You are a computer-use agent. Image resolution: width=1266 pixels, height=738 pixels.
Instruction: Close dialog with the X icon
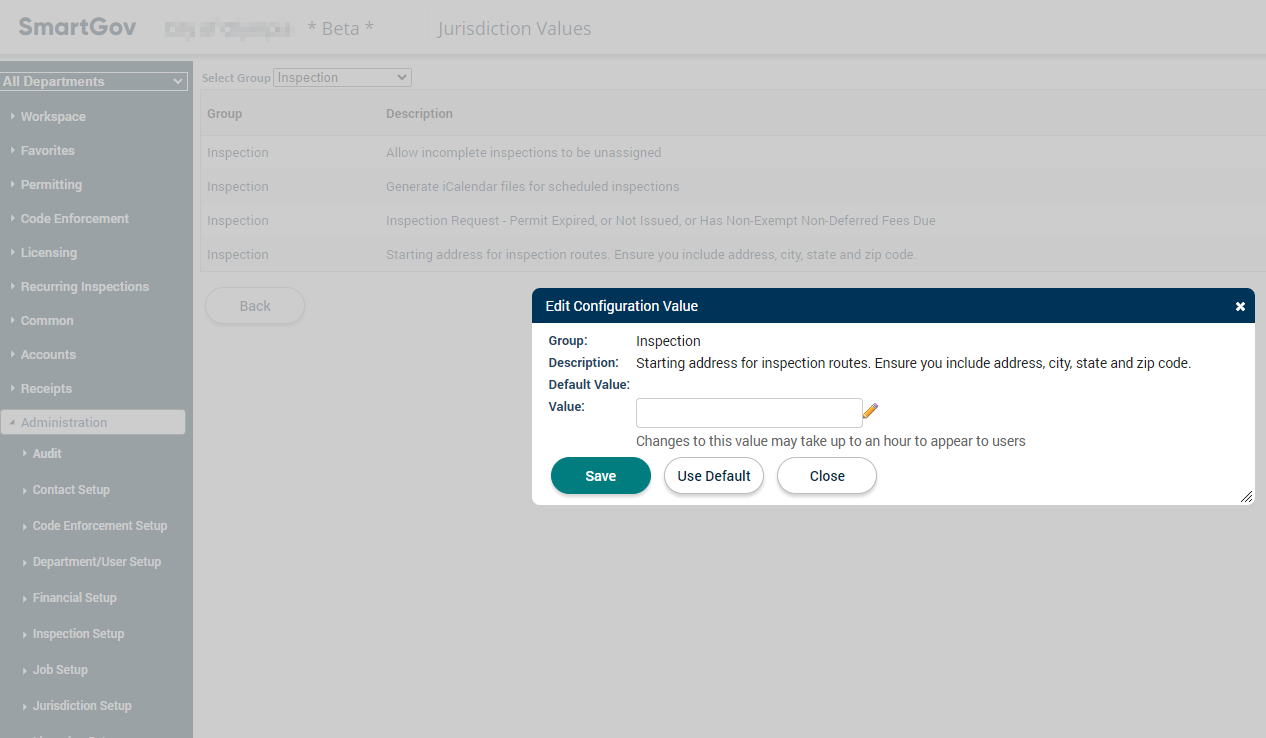pyautogui.click(x=1240, y=307)
